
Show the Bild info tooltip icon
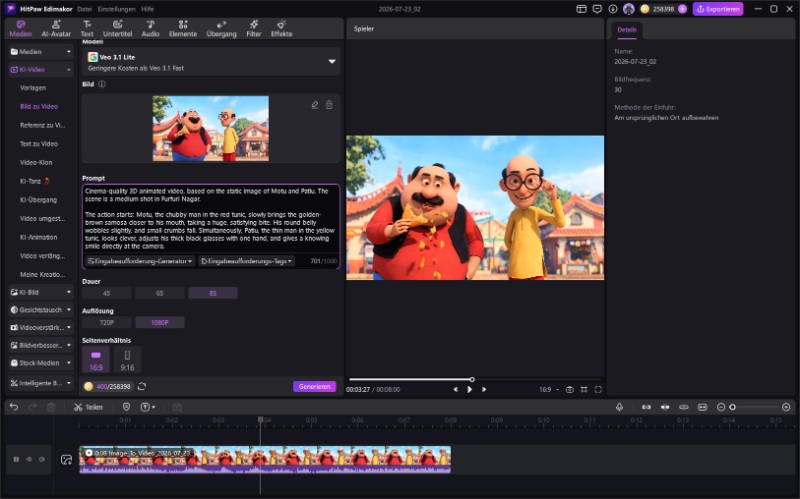[x=102, y=84]
